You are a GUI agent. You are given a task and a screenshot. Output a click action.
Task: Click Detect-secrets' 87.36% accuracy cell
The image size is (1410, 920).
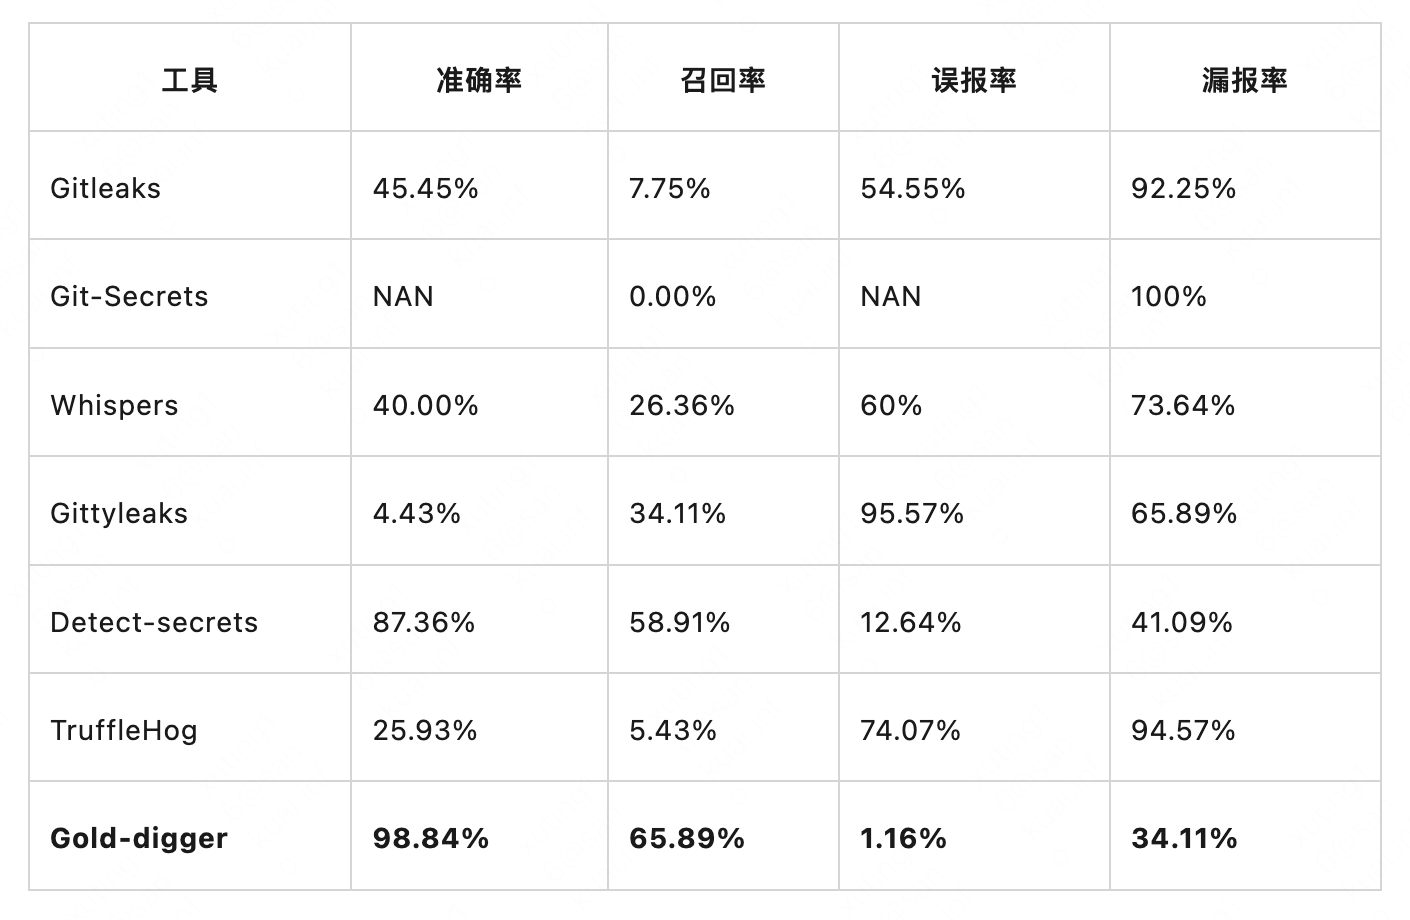click(x=424, y=622)
